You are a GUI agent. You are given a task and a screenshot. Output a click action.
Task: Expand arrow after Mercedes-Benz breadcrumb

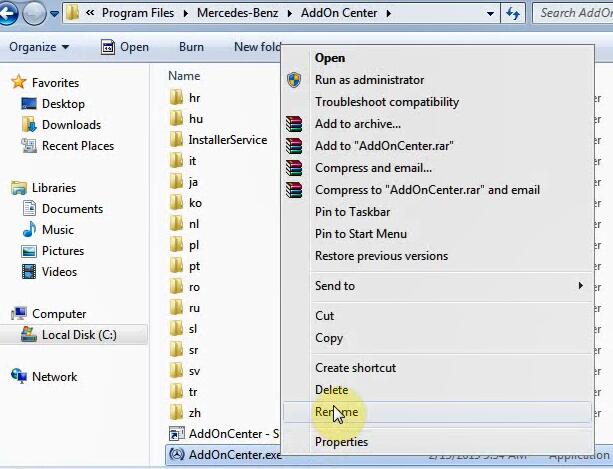(290, 14)
